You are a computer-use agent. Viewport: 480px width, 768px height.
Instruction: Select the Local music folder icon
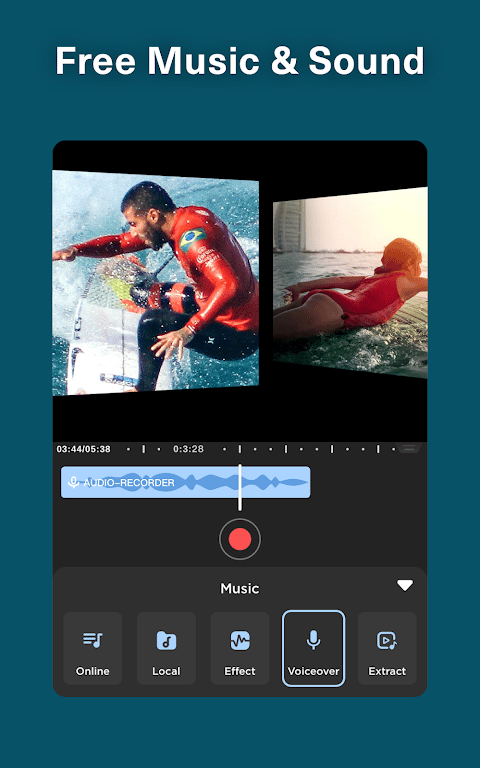[166, 640]
